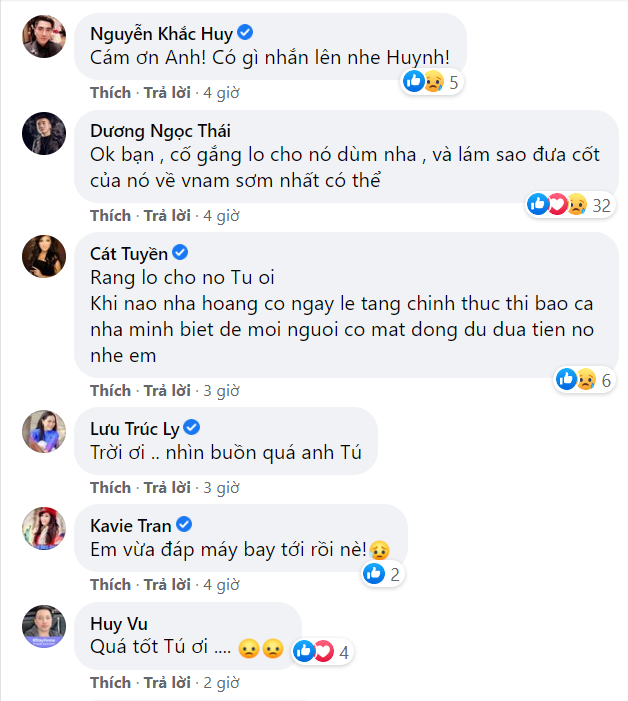
Task: View like reactions on Kavie Tran's comment
Action: (x=382, y=574)
